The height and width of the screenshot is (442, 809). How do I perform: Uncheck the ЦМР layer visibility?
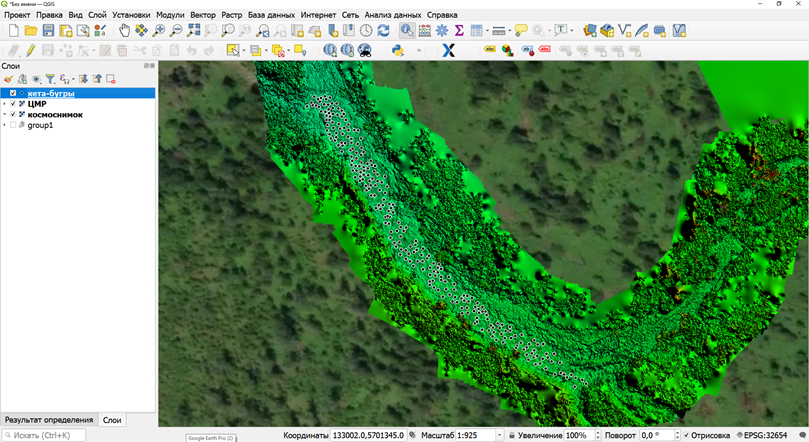click(x=13, y=104)
